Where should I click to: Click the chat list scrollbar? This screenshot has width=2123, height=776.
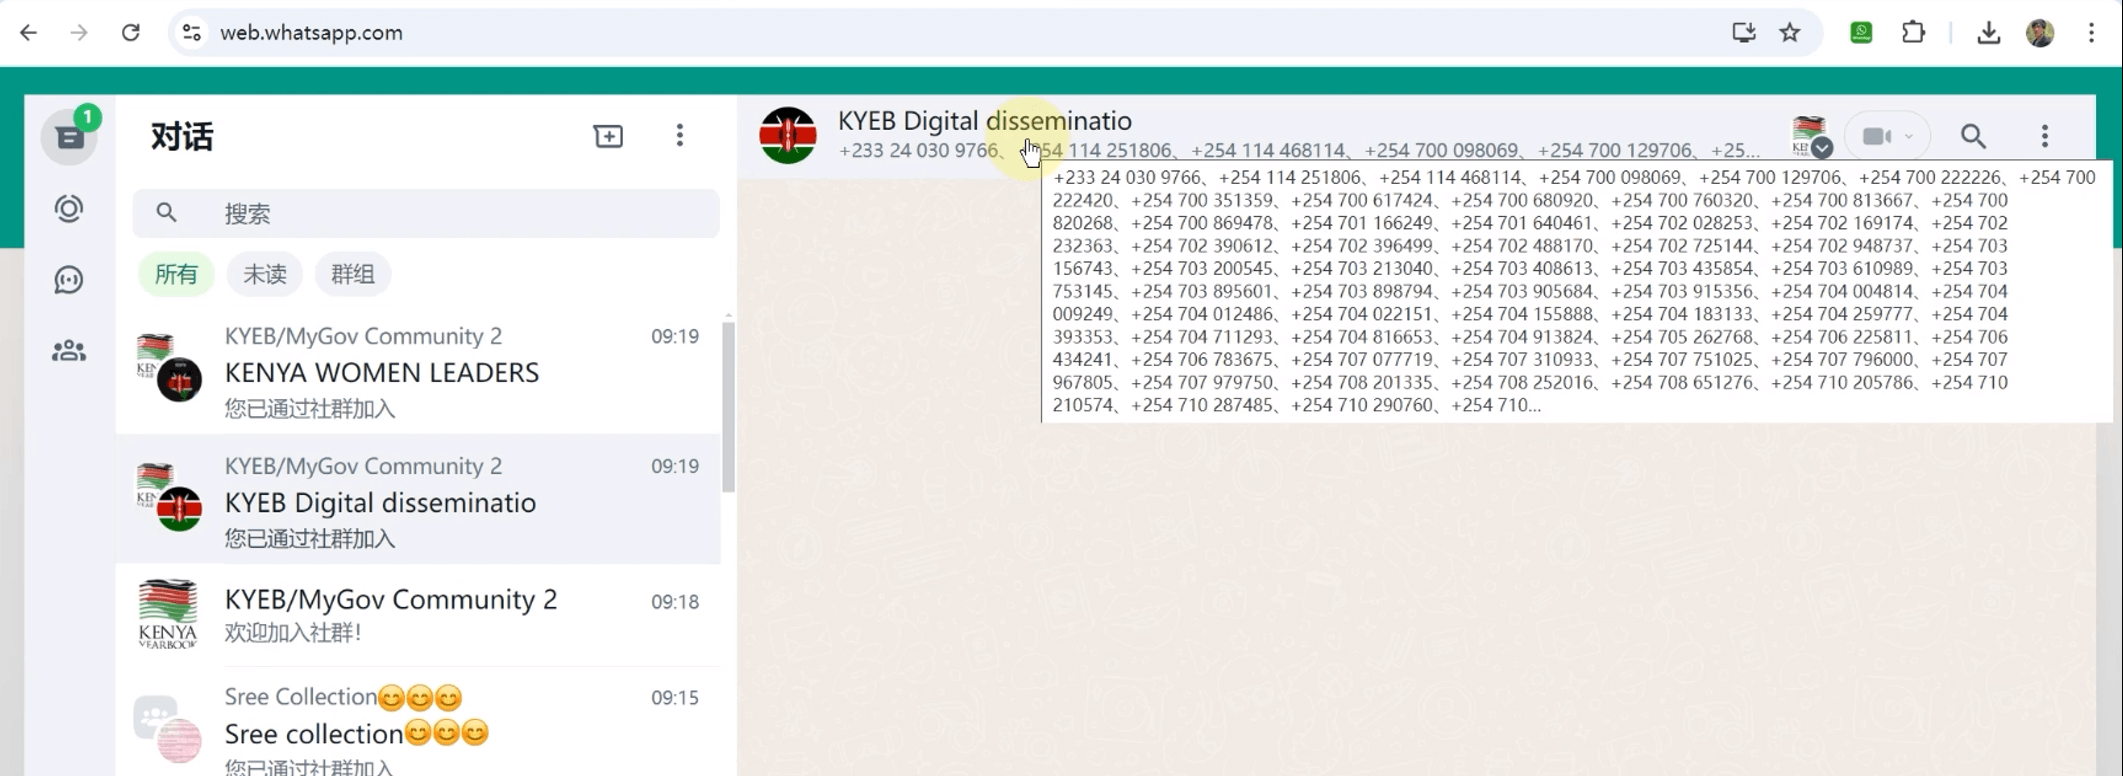[728, 405]
